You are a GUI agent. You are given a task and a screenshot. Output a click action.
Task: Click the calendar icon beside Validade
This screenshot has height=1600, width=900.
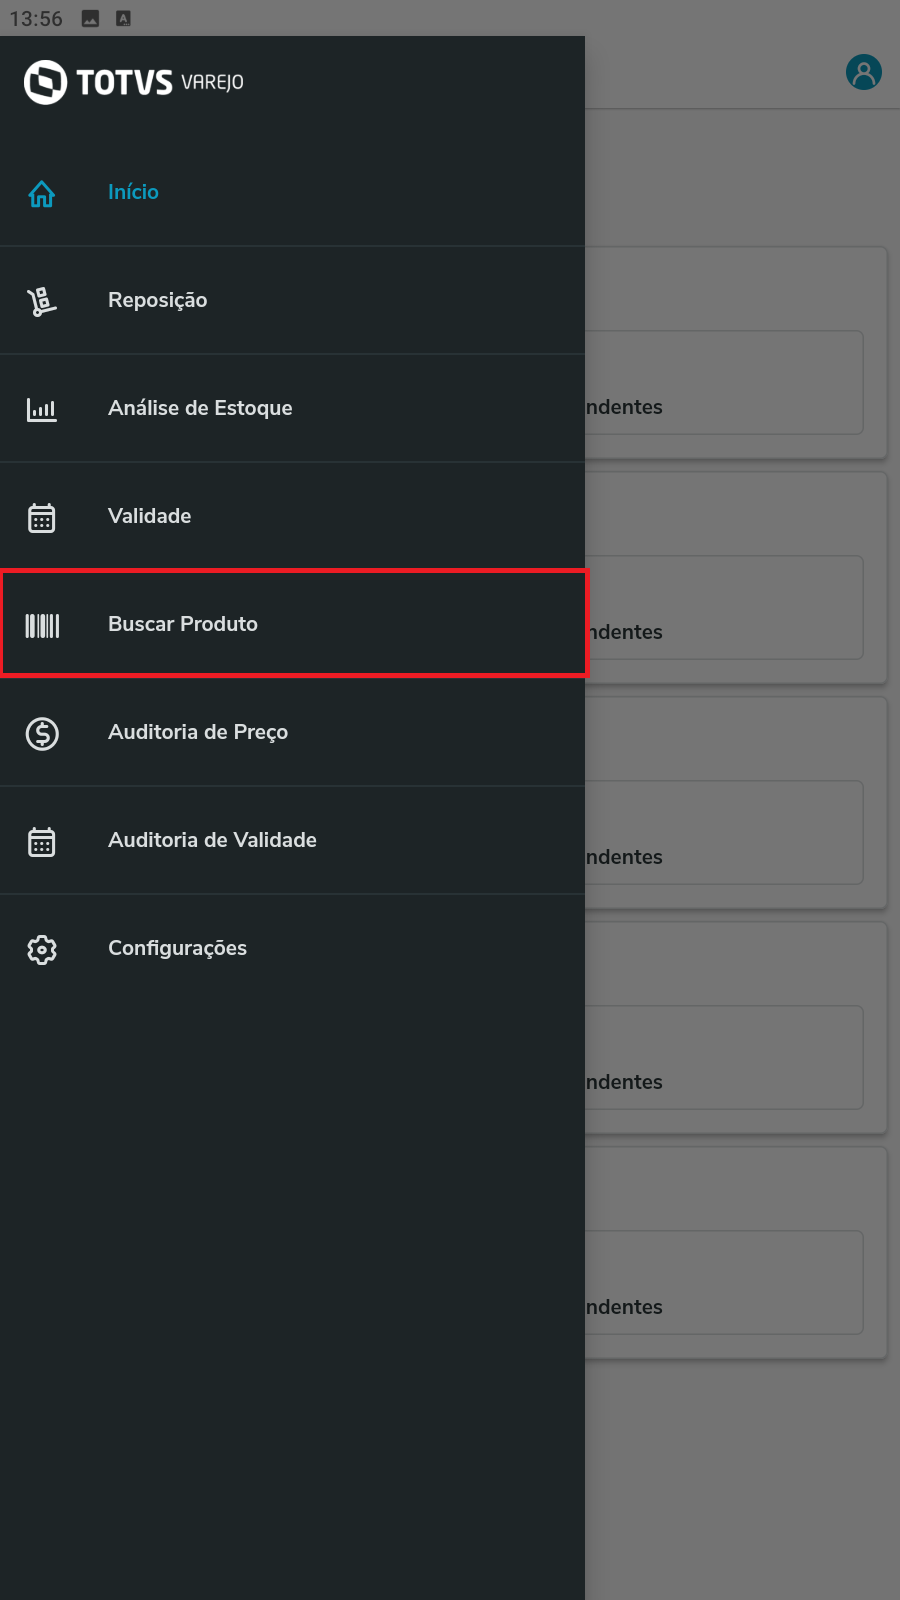[x=42, y=517]
